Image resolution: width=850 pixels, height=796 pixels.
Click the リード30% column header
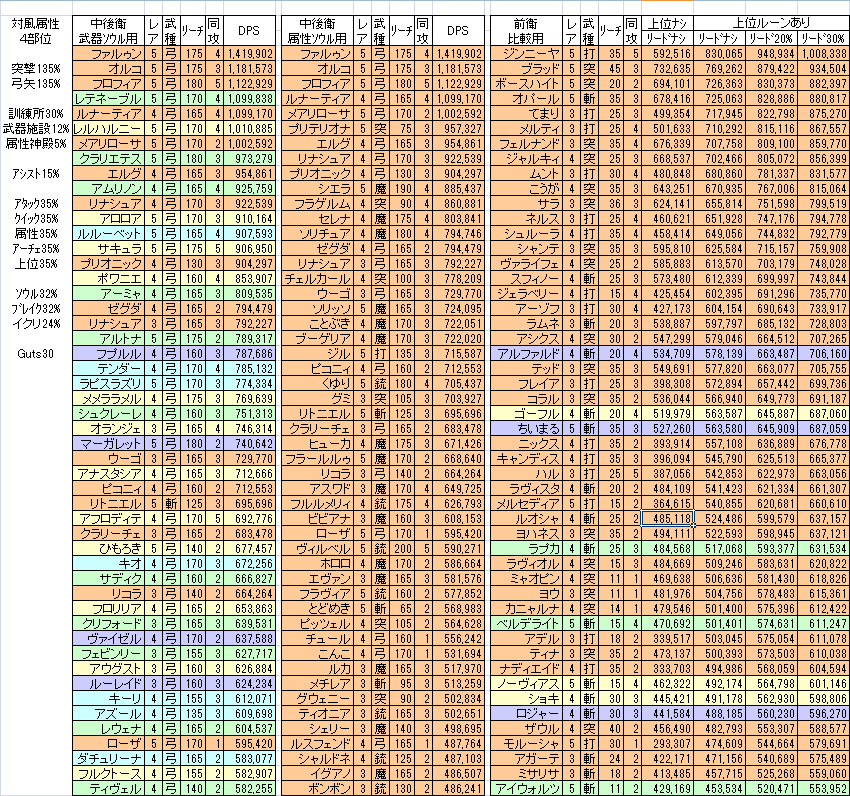[823, 38]
